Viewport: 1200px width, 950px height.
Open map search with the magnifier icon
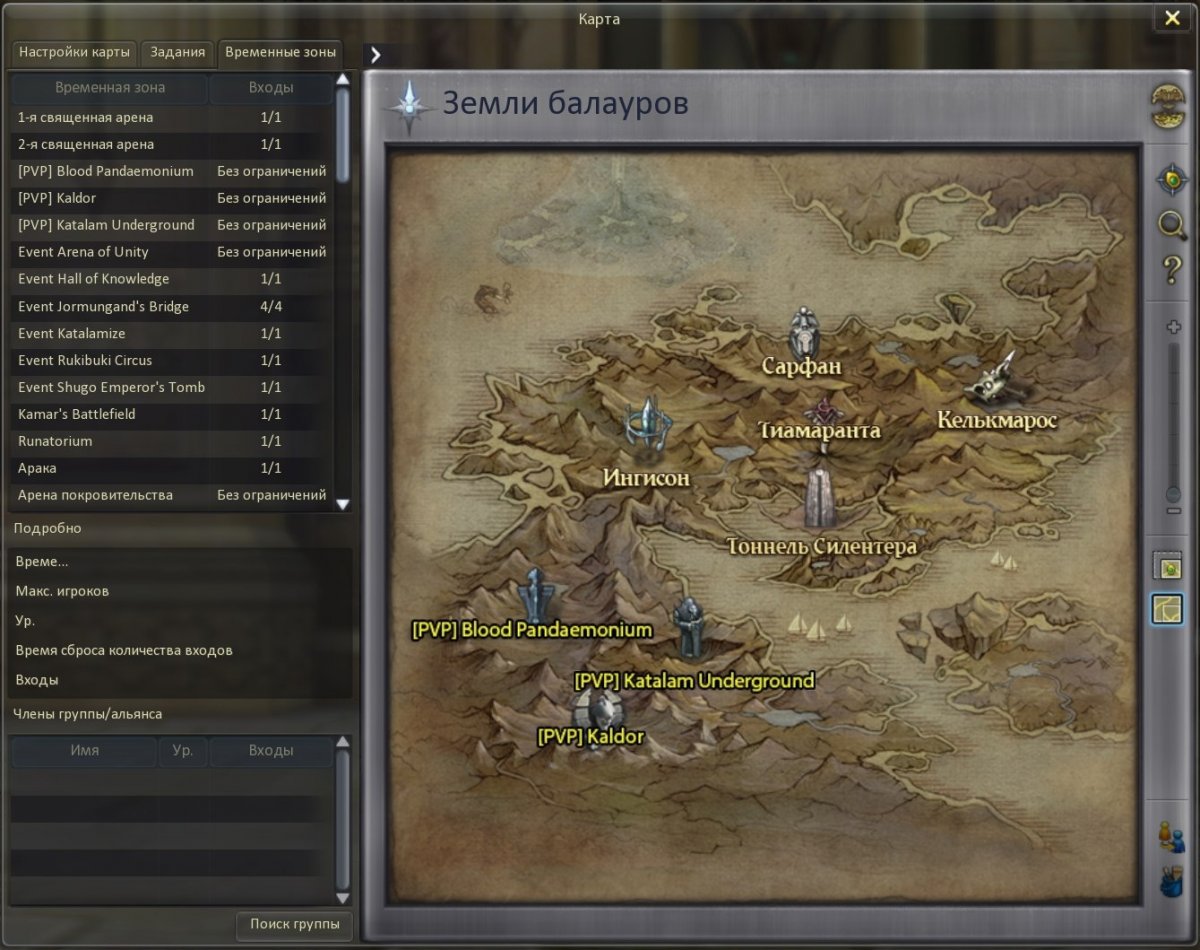pyautogui.click(x=1171, y=224)
